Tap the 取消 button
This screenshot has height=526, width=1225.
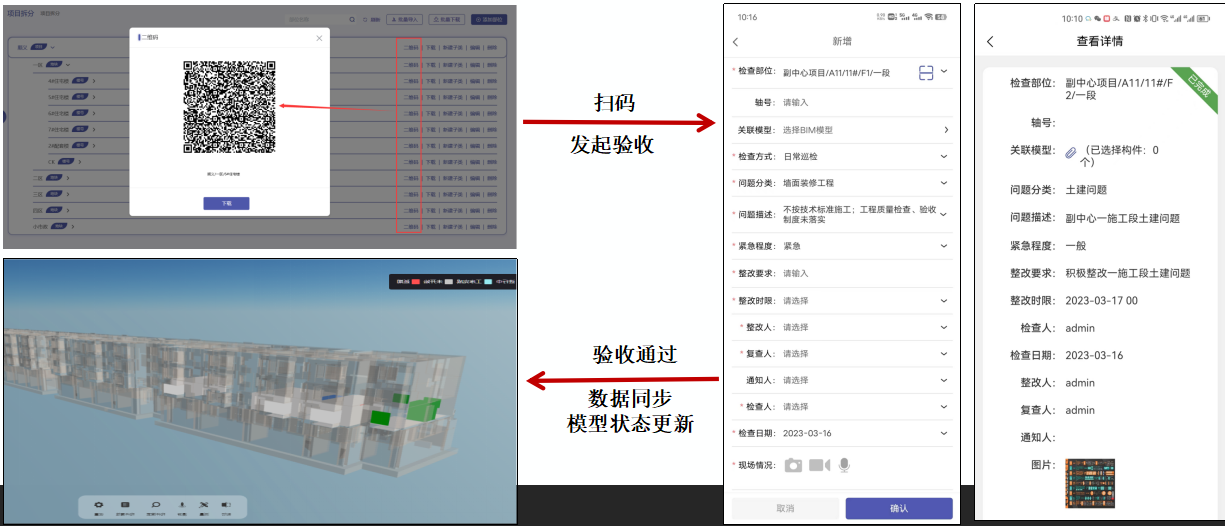coord(785,508)
